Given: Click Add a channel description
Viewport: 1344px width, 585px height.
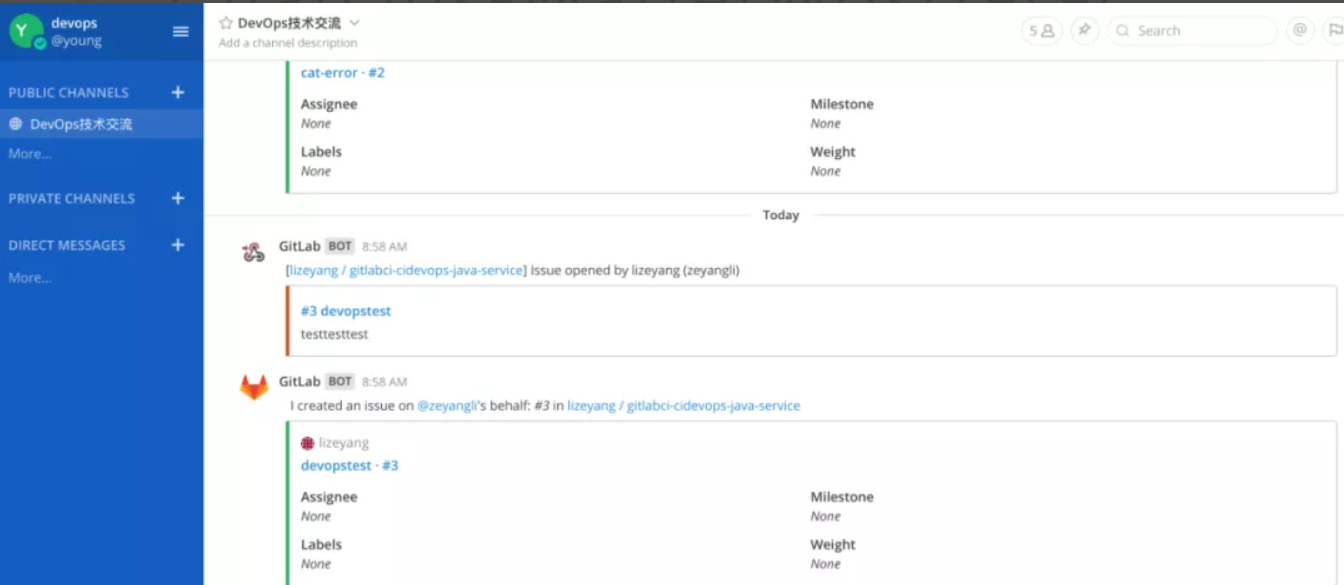Looking at the screenshot, I should tap(288, 43).
